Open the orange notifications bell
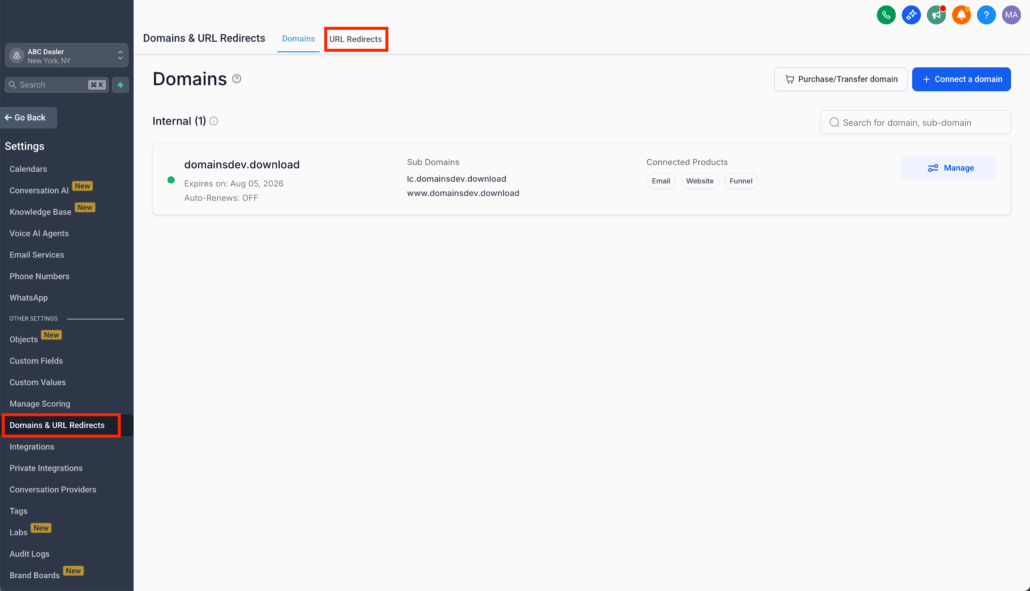The height and width of the screenshot is (591, 1030). pos(961,15)
